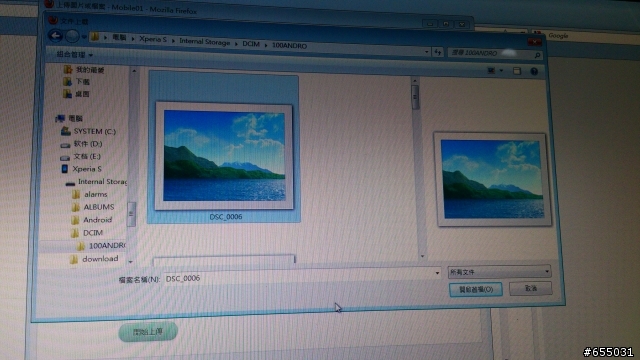Image resolution: width=640 pixels, height=360 pixels.
Task: Open the download folder
Action: (100, 259)
